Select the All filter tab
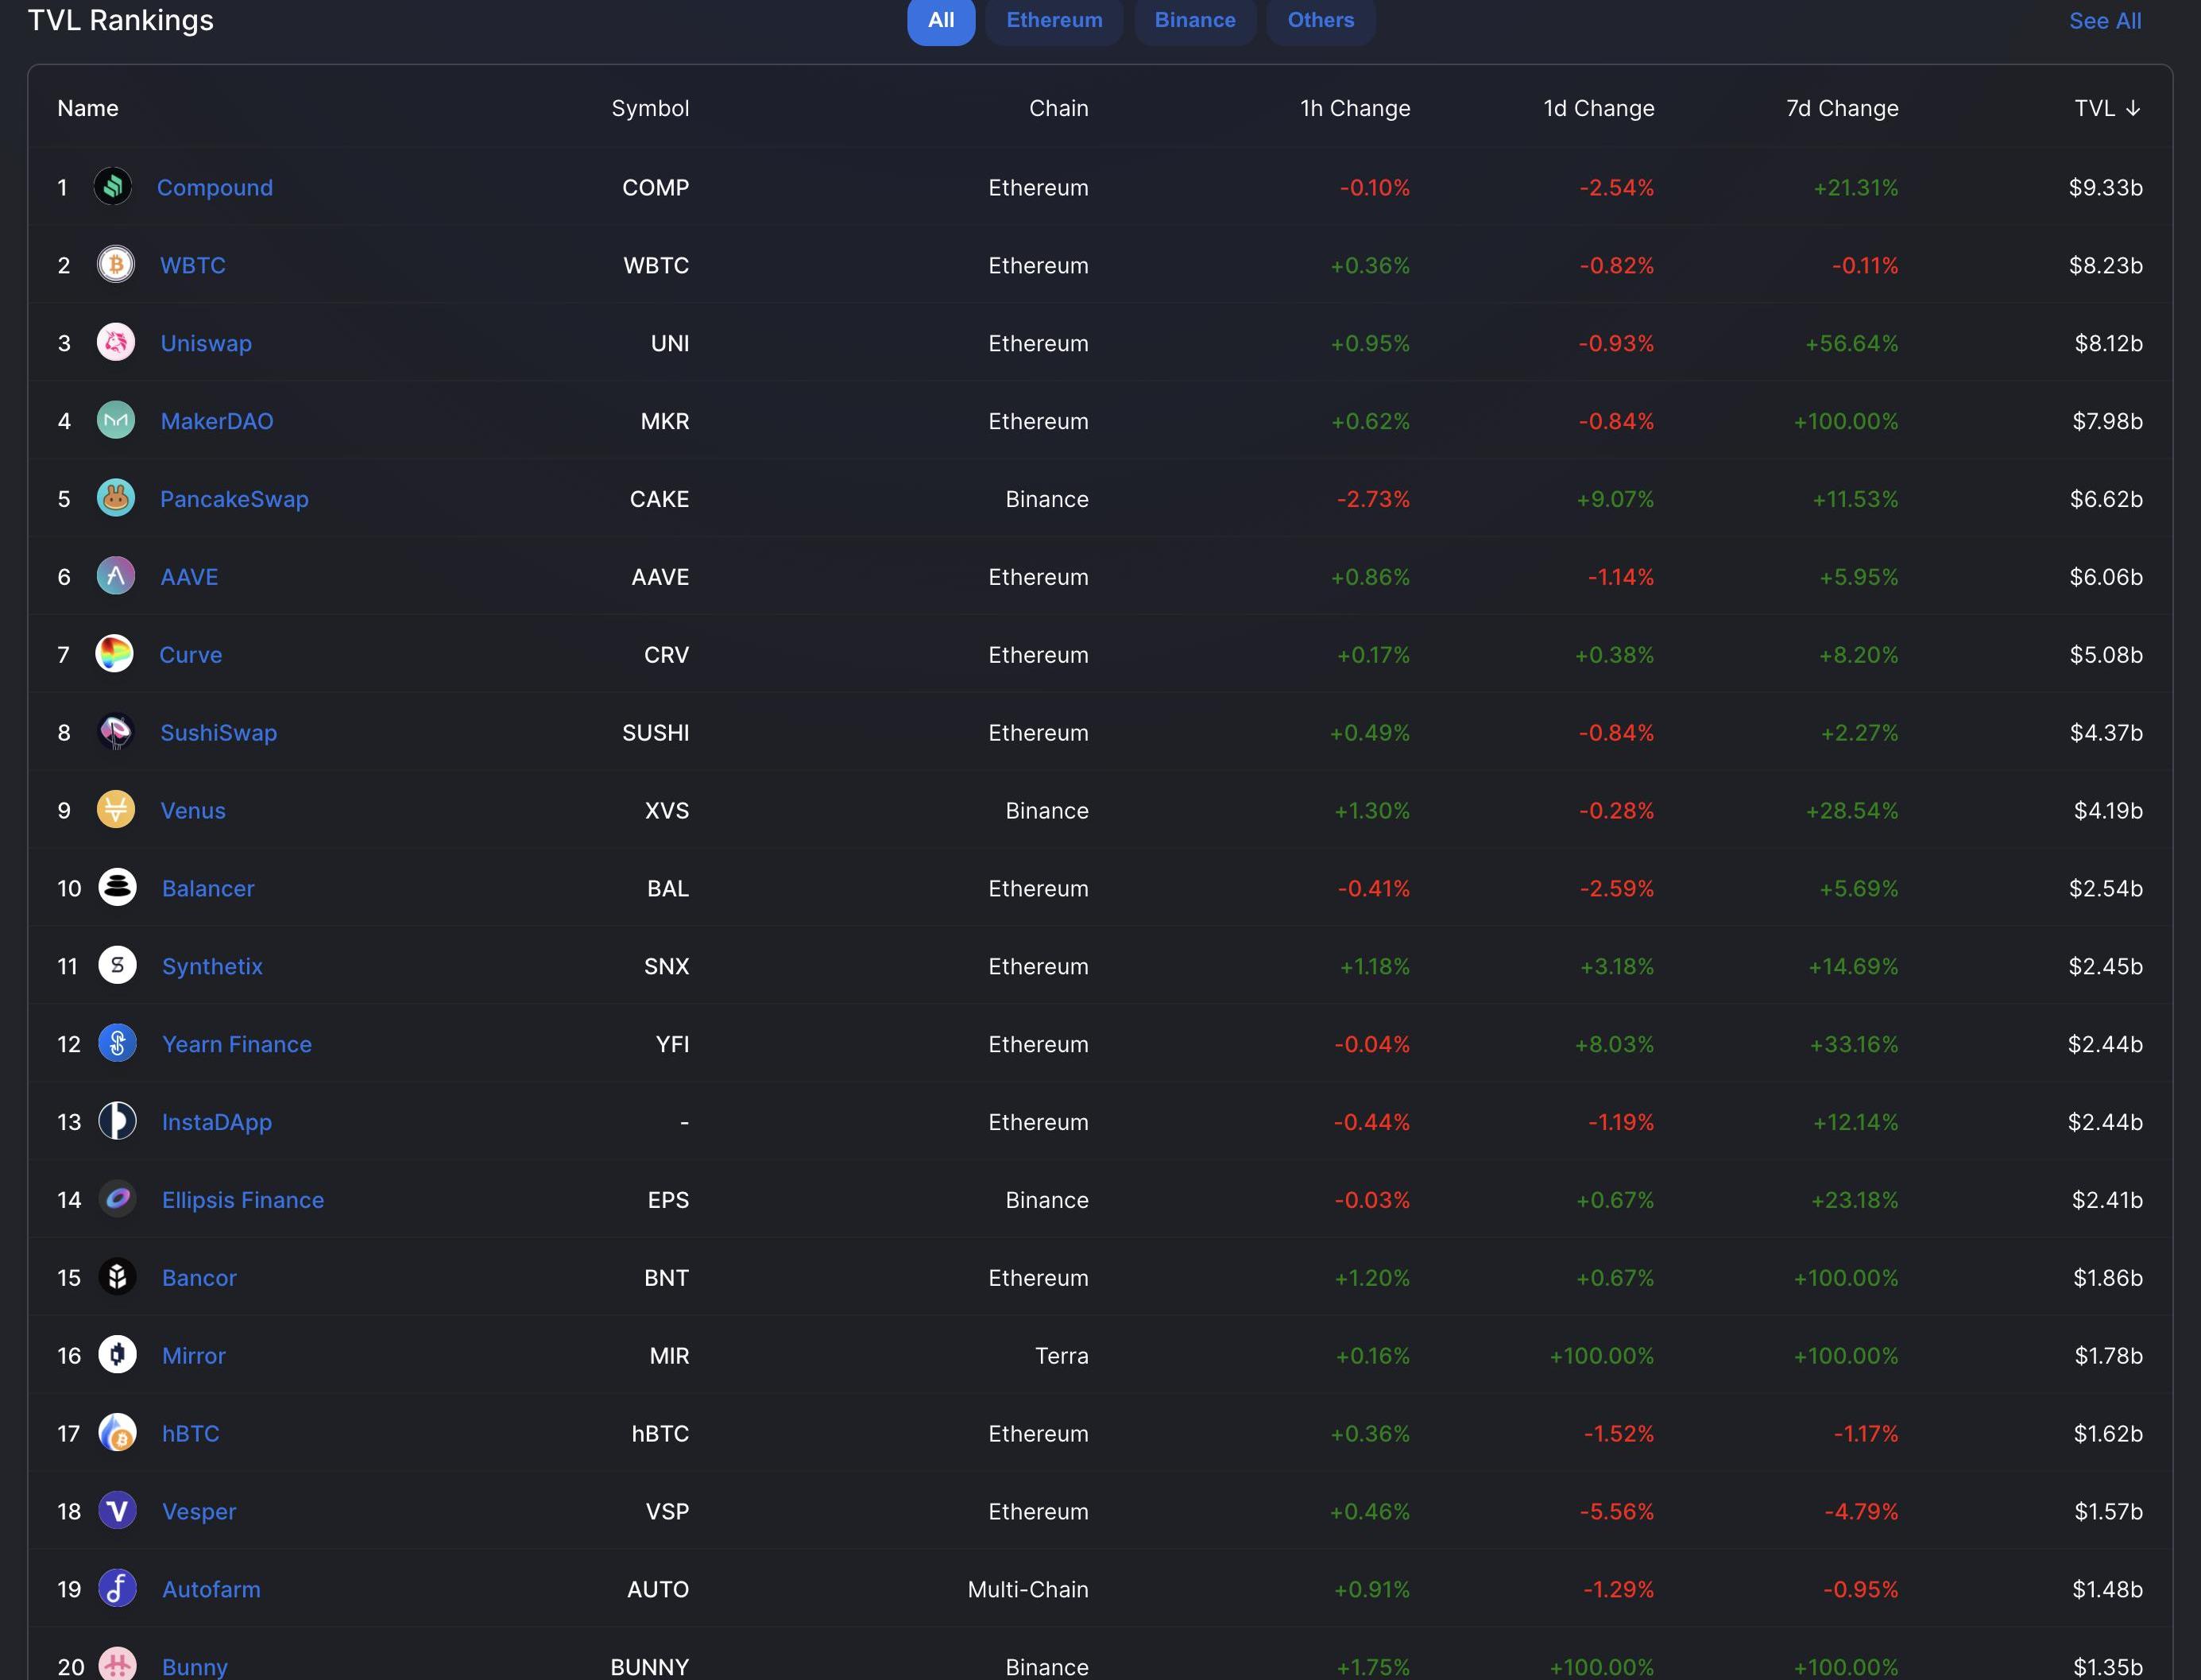 point(941,20)
